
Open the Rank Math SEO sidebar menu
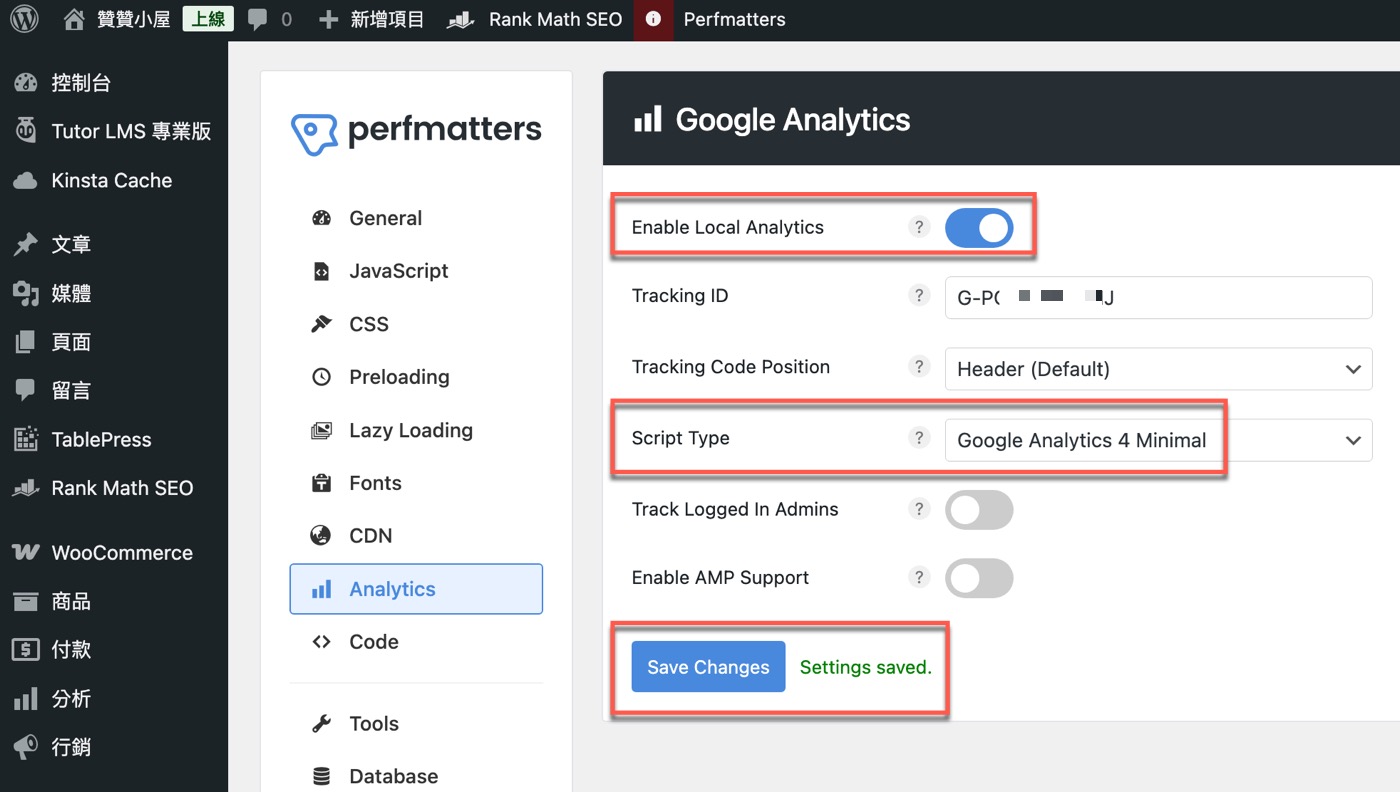[114, 488]
